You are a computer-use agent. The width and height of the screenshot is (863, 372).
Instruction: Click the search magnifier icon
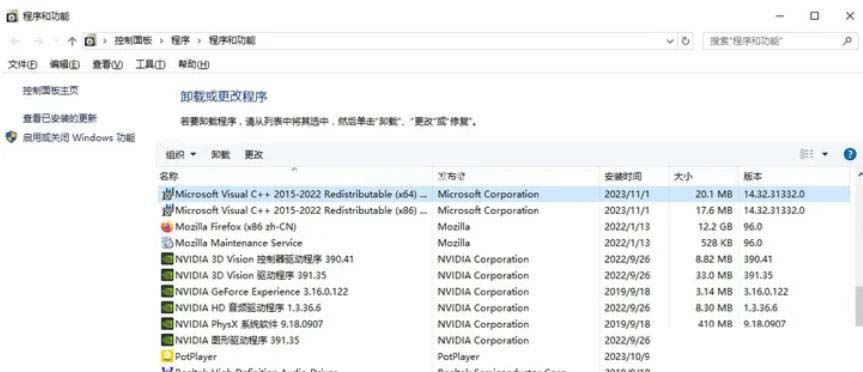(847, 41)
